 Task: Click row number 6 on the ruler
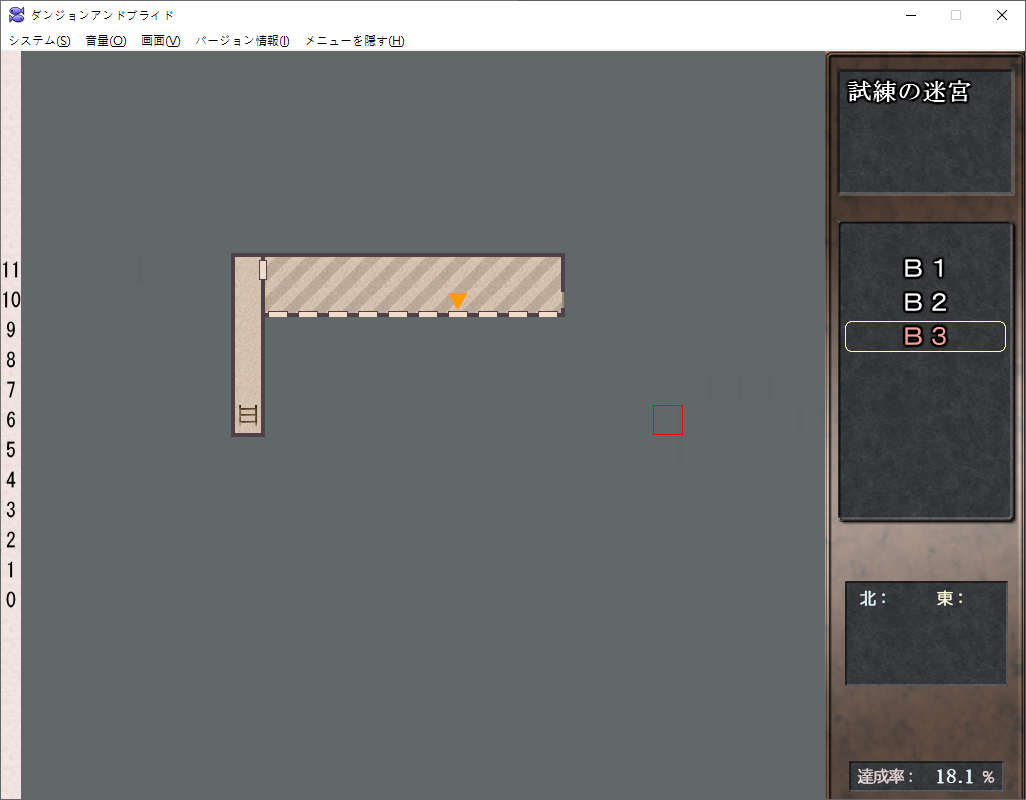click(x=10, y=420)
